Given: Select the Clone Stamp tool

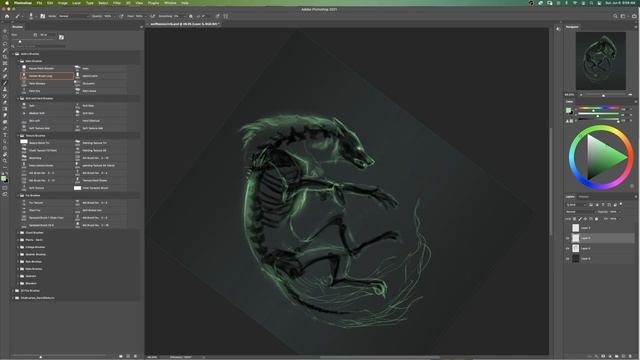Looking at the screenshot, I should click(5, 89).
